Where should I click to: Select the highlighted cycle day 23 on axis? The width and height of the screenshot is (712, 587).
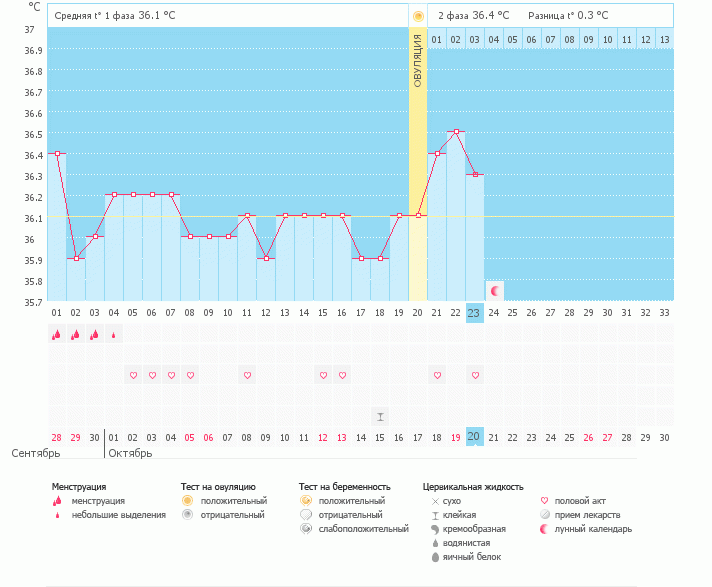pos(475,313)
